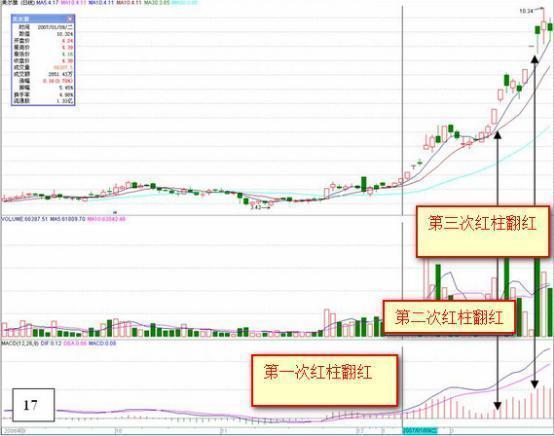Click the 第三次红柱翻红 annotation box
The width and height of the screenshot is (554, 436).
[483, 231]
